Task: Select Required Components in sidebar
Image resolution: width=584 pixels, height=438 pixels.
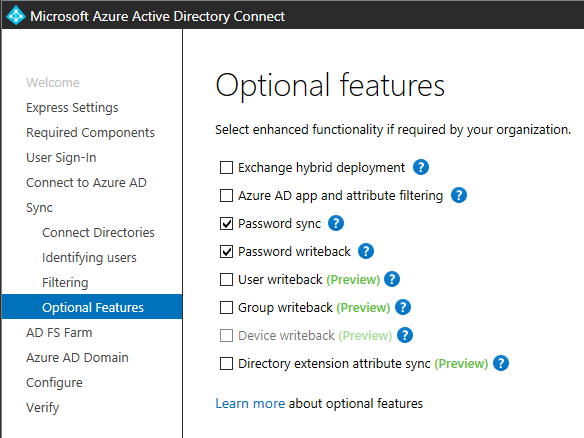Action: click(91, 133)
